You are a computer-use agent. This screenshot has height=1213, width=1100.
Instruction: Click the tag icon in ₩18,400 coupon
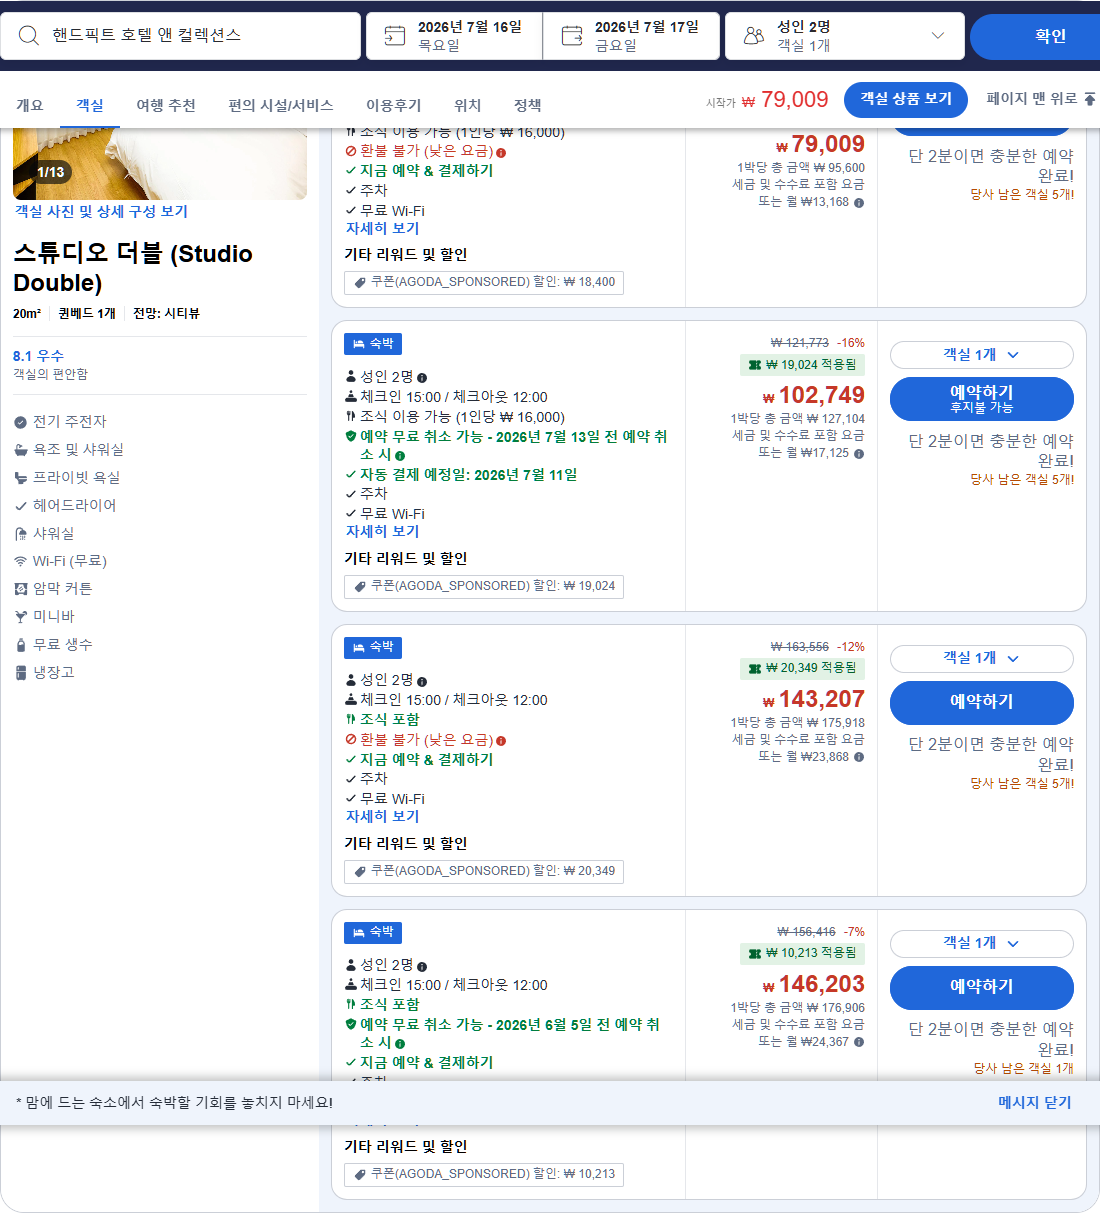(x=360, y=282)
